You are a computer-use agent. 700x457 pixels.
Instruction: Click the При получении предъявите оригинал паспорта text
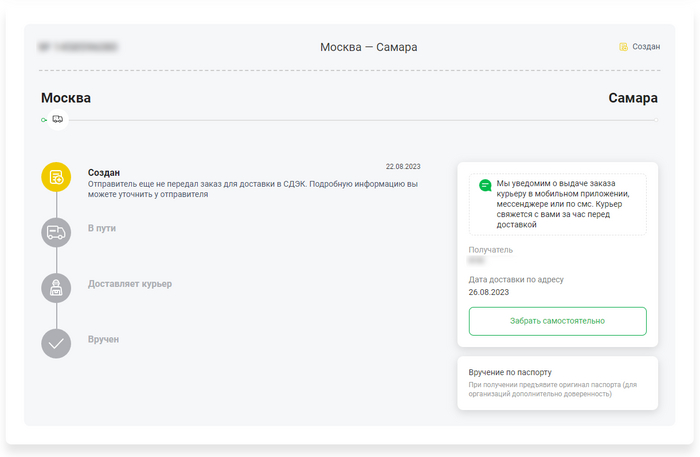click(553, 389)
